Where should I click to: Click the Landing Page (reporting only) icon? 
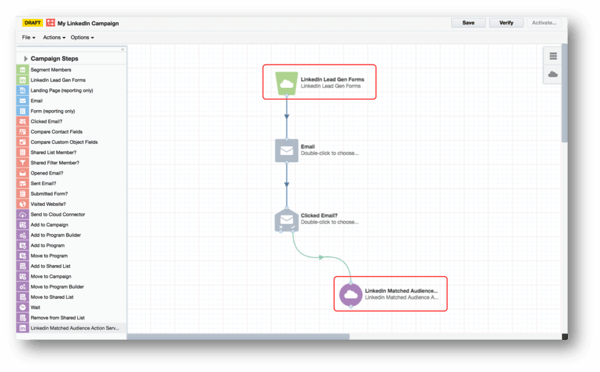click(x=23, y=90)
